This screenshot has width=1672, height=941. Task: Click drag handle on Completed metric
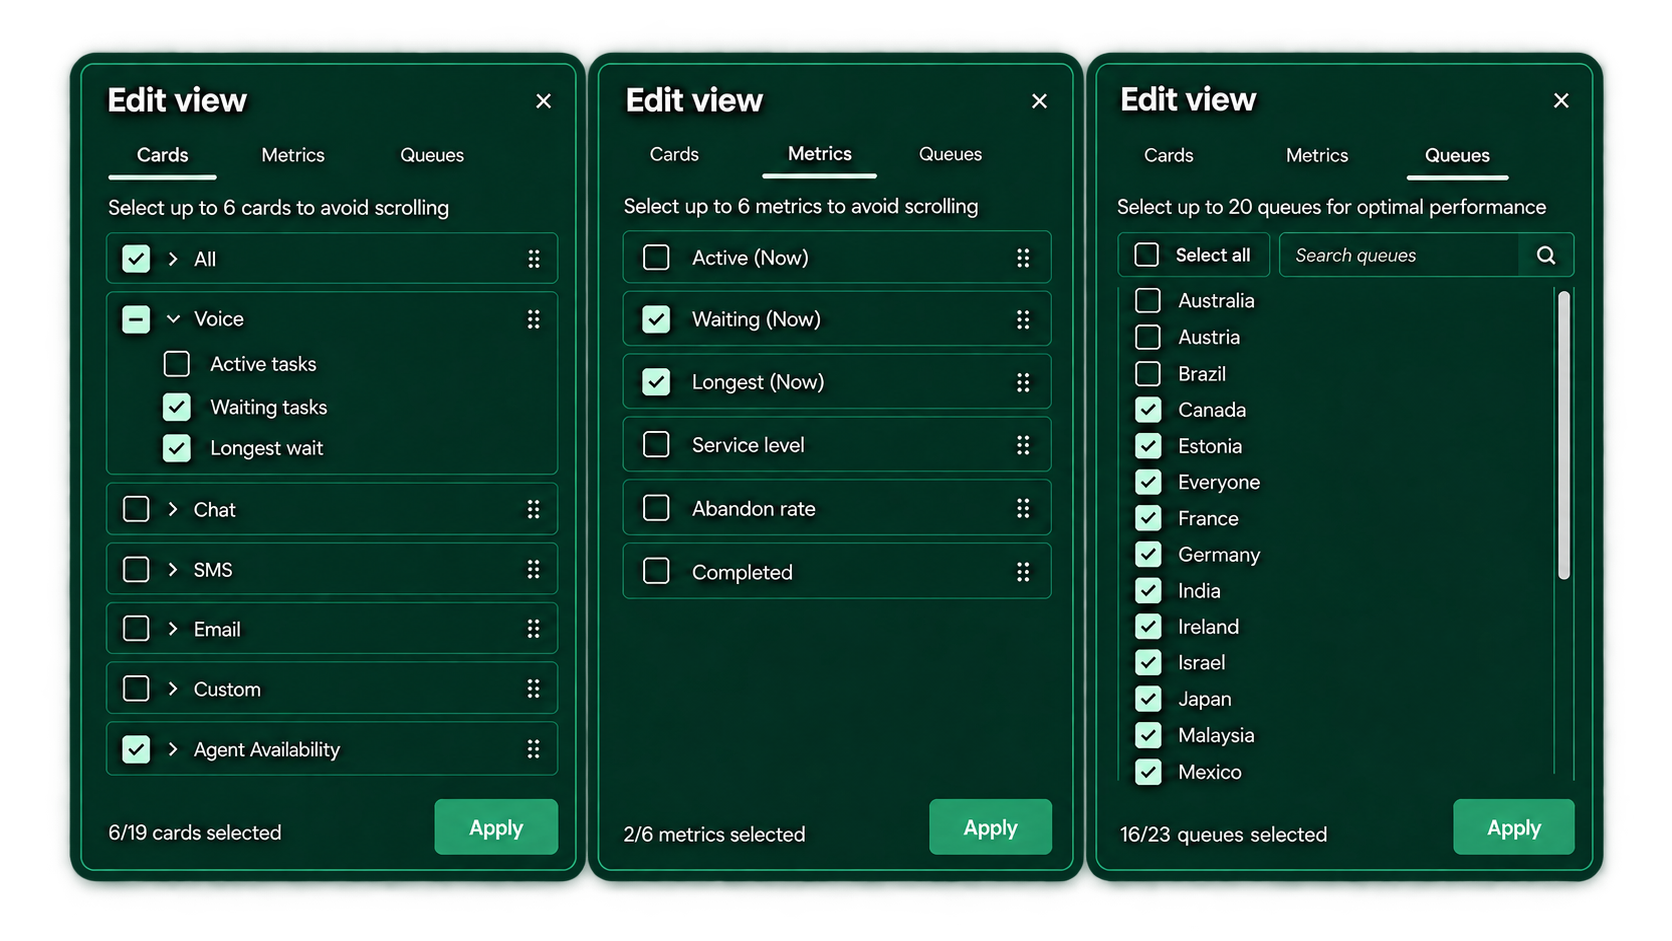1023,572
